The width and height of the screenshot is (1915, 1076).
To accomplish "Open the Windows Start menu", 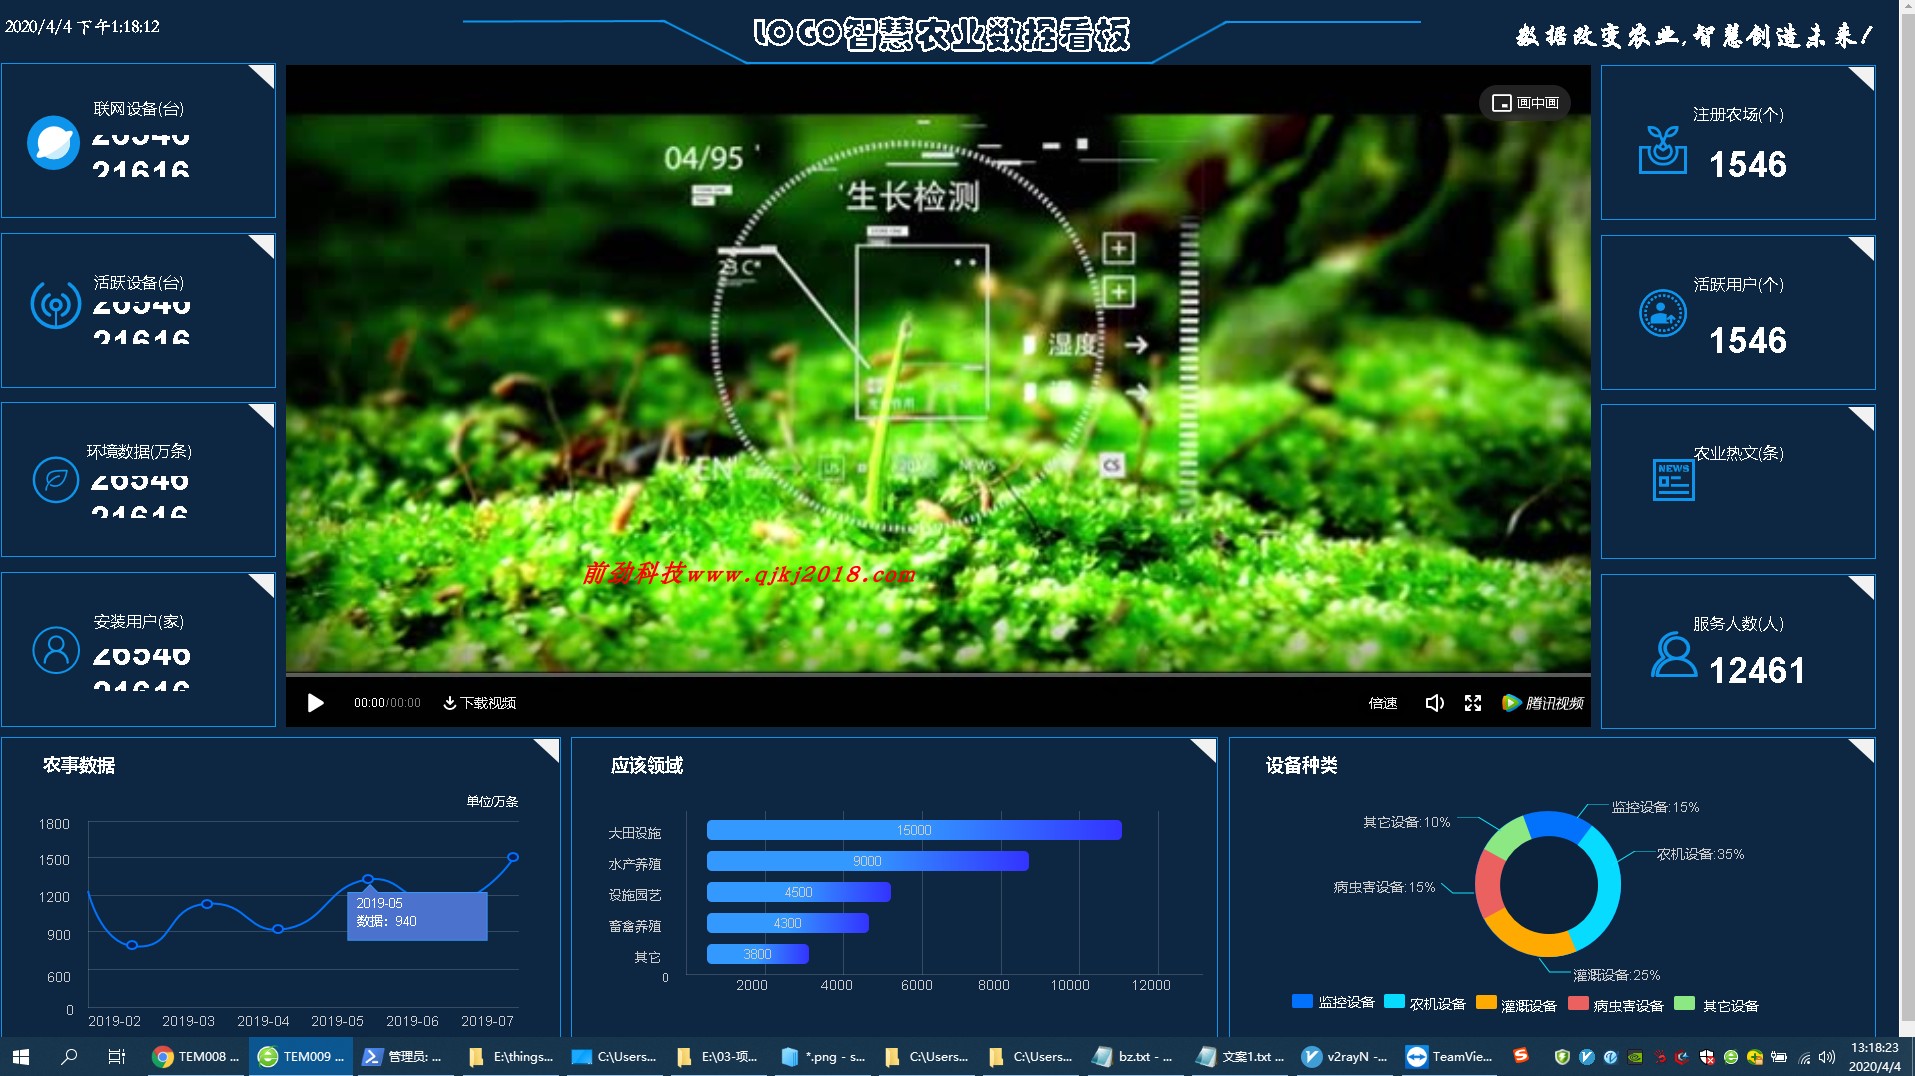I will click(21, 1057).
